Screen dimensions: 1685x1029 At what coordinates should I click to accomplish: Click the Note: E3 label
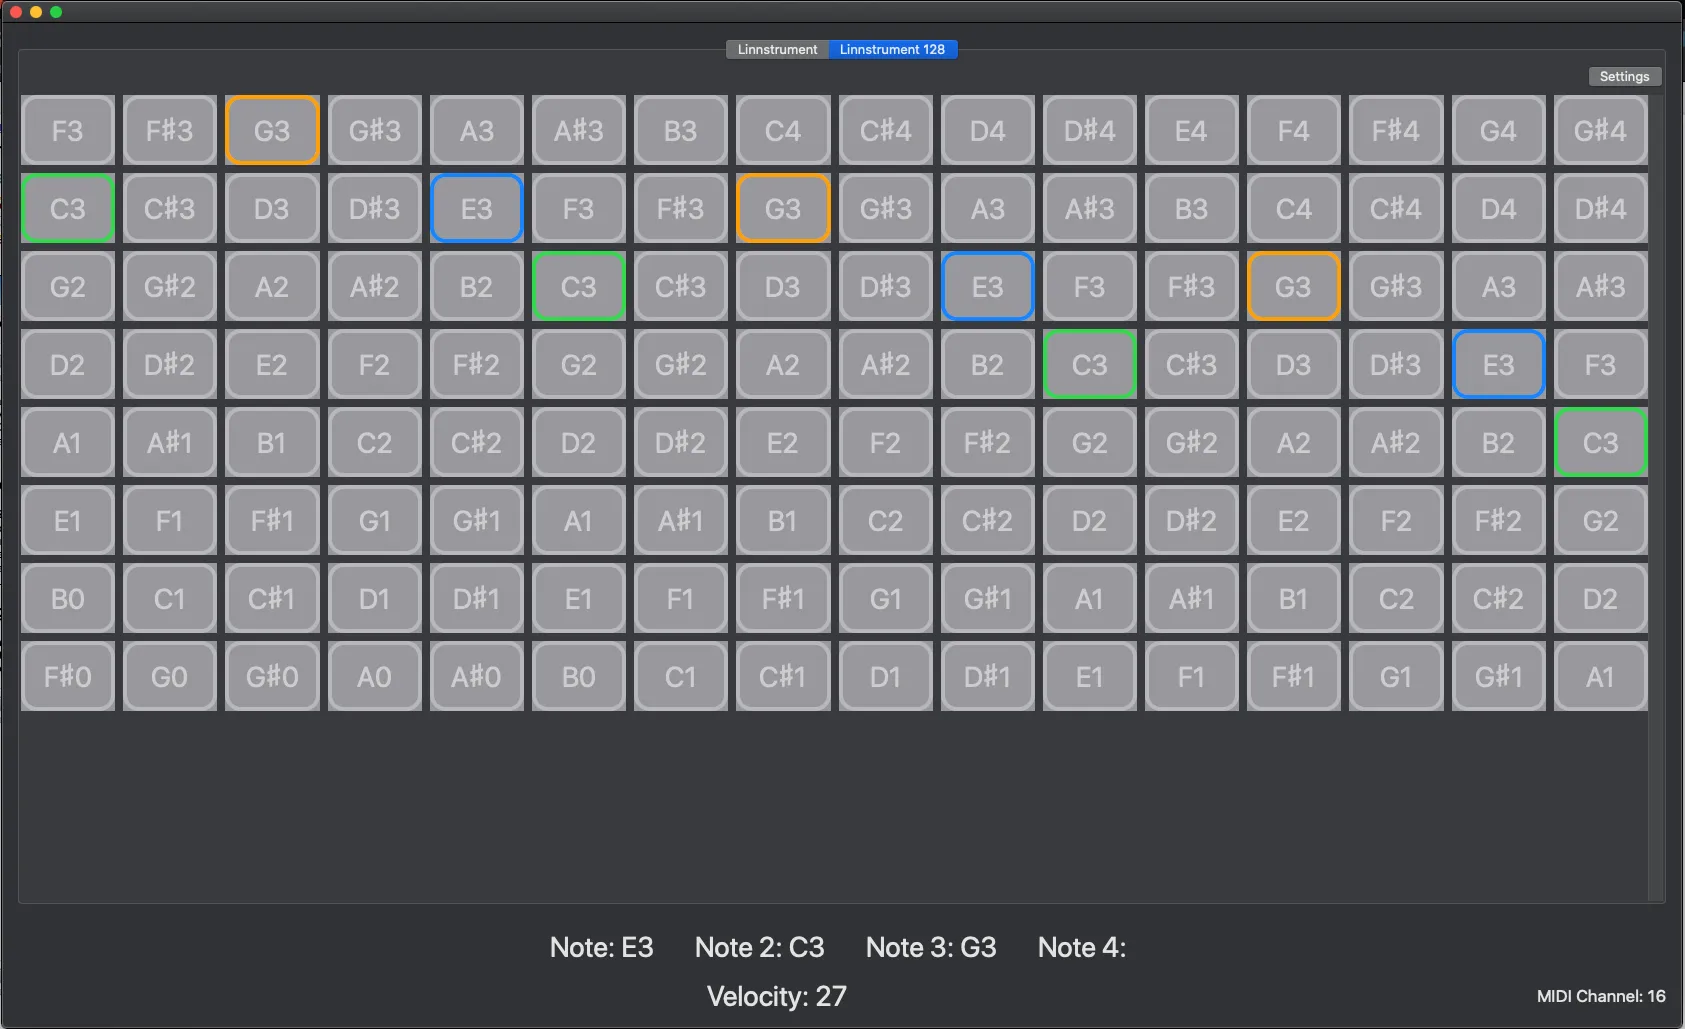pos(602,947)
